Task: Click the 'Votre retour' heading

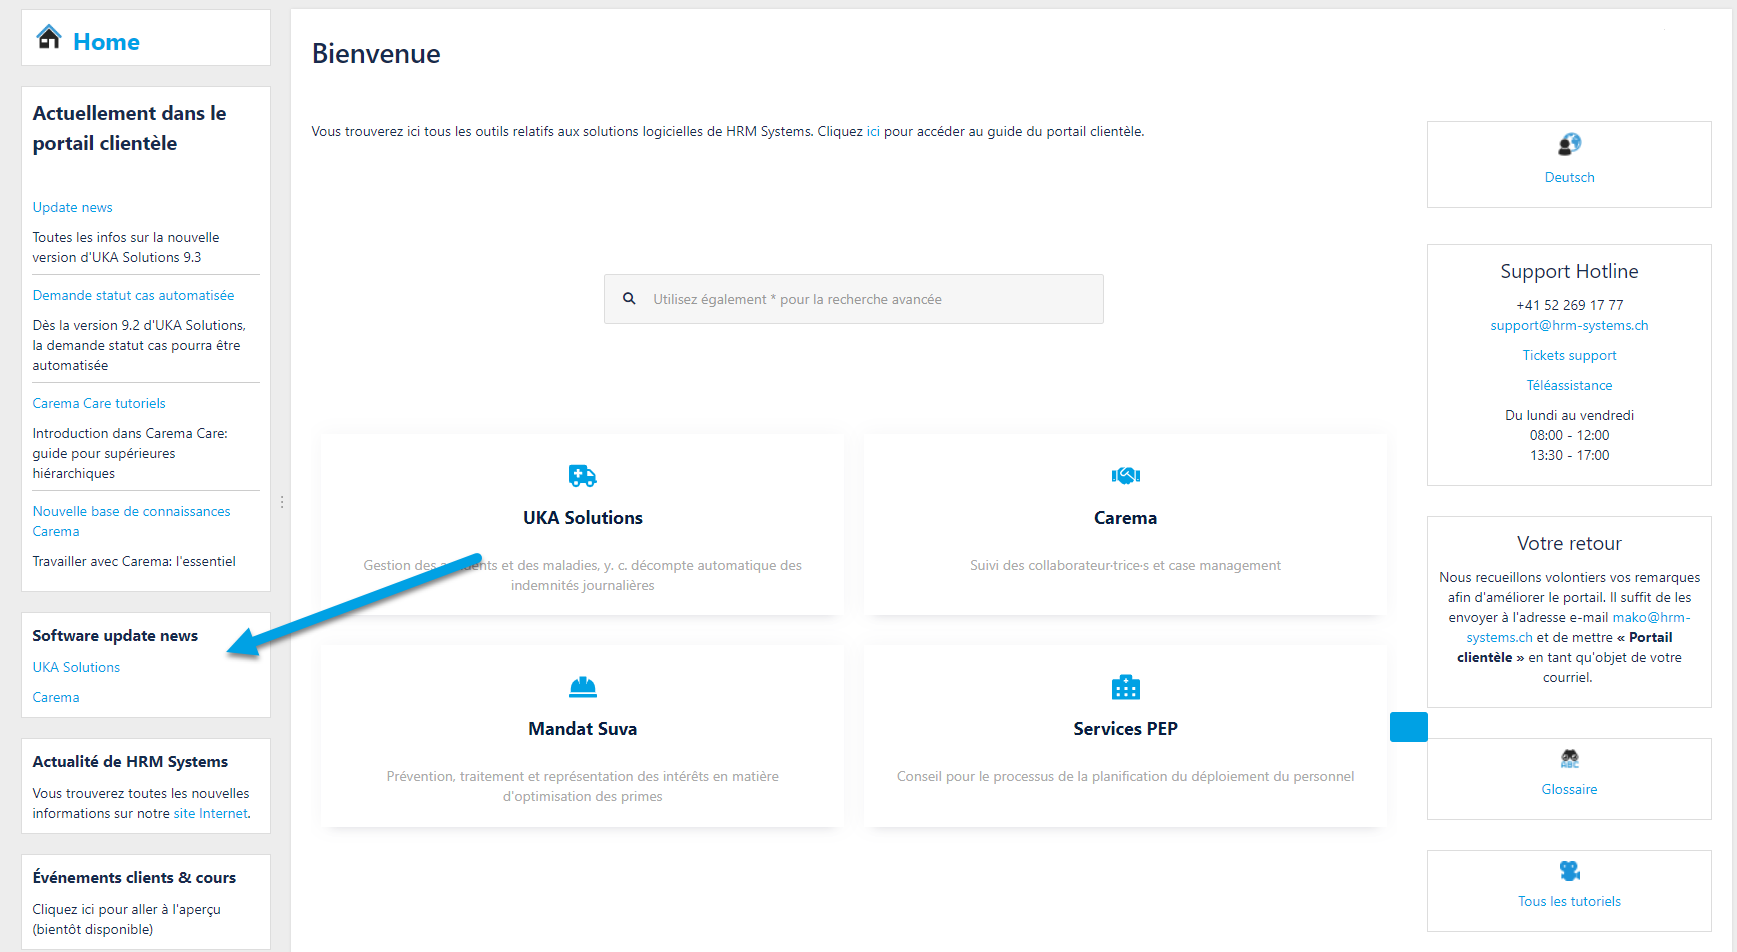Action: click(x=1569, y=543)
